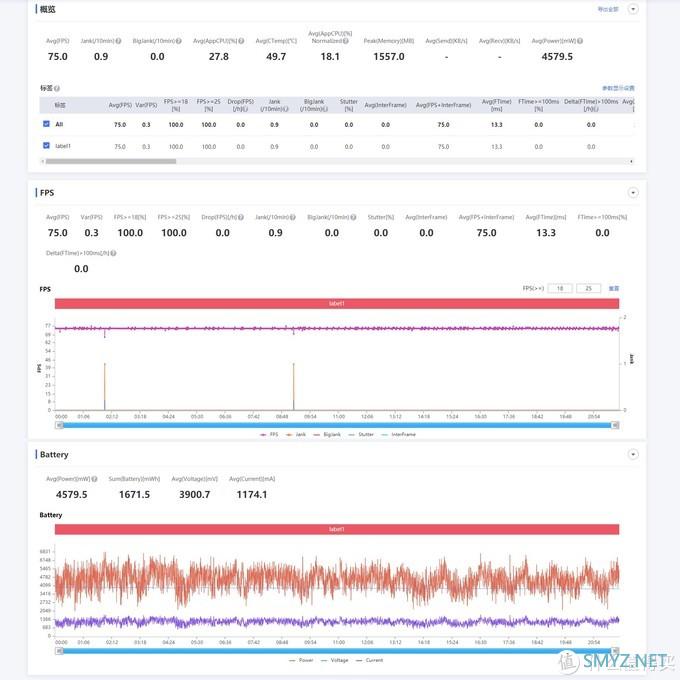This screenshot has height=680, width=680.
Task: Click the help icon beside Normalized CPU label
Action: point(346,41)
